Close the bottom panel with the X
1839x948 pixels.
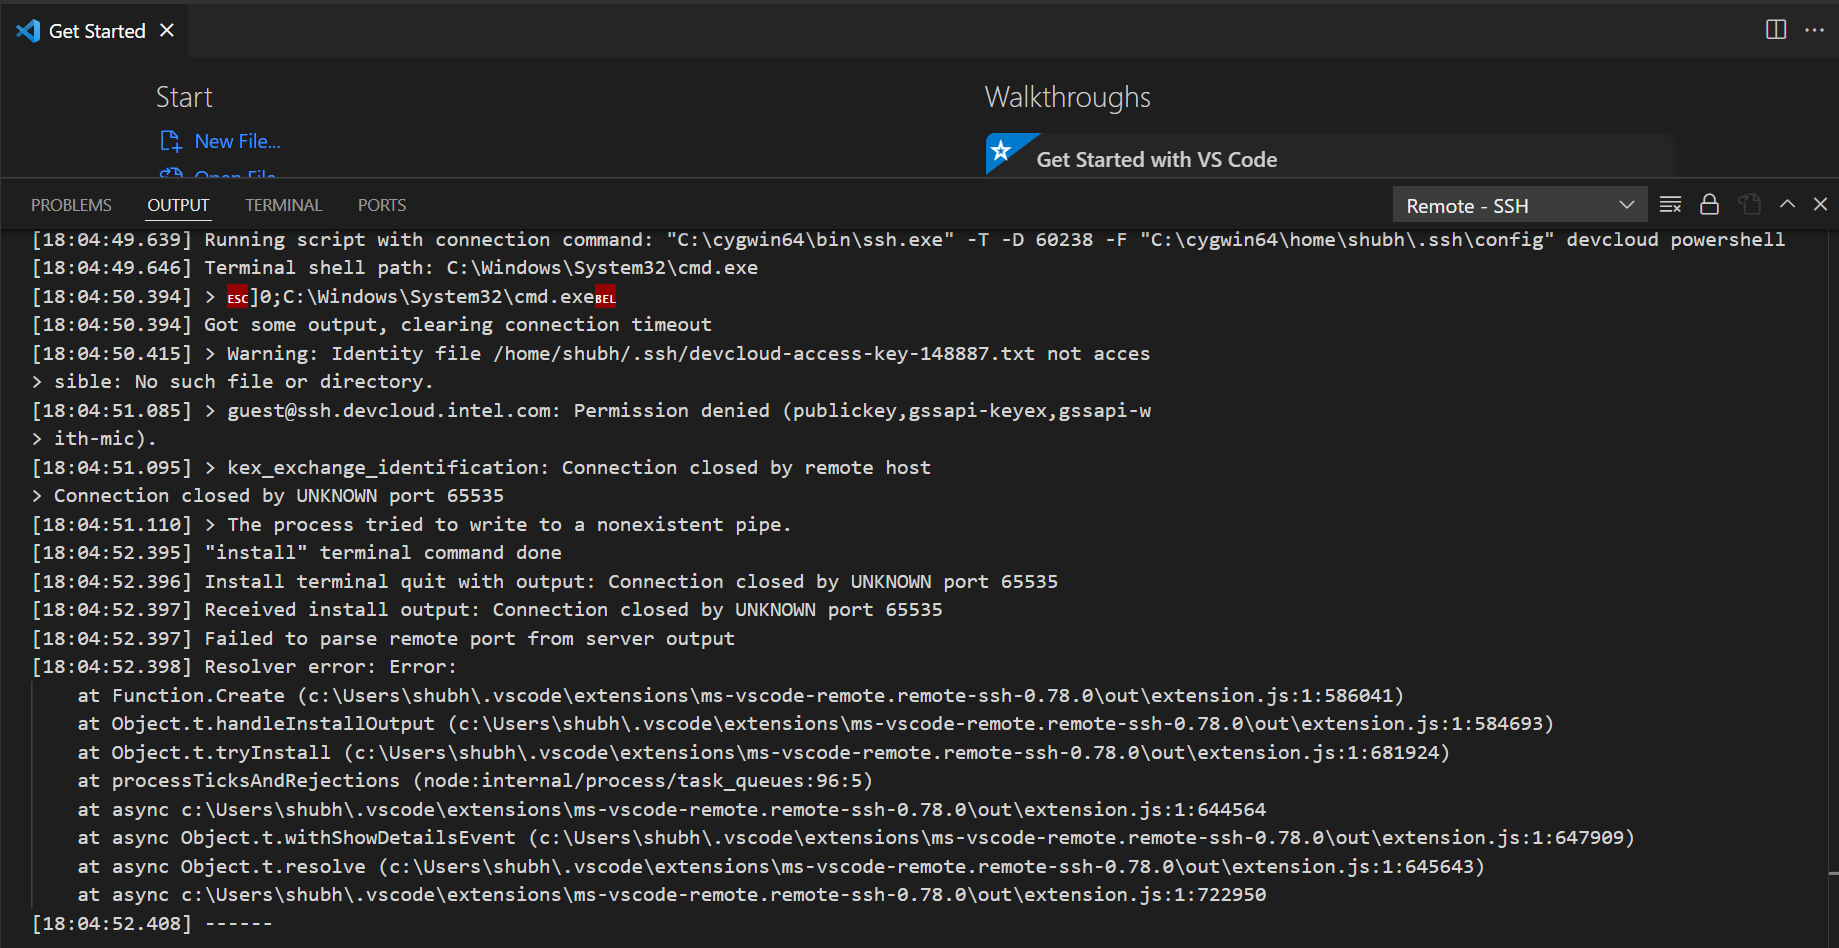[1820, 204]
